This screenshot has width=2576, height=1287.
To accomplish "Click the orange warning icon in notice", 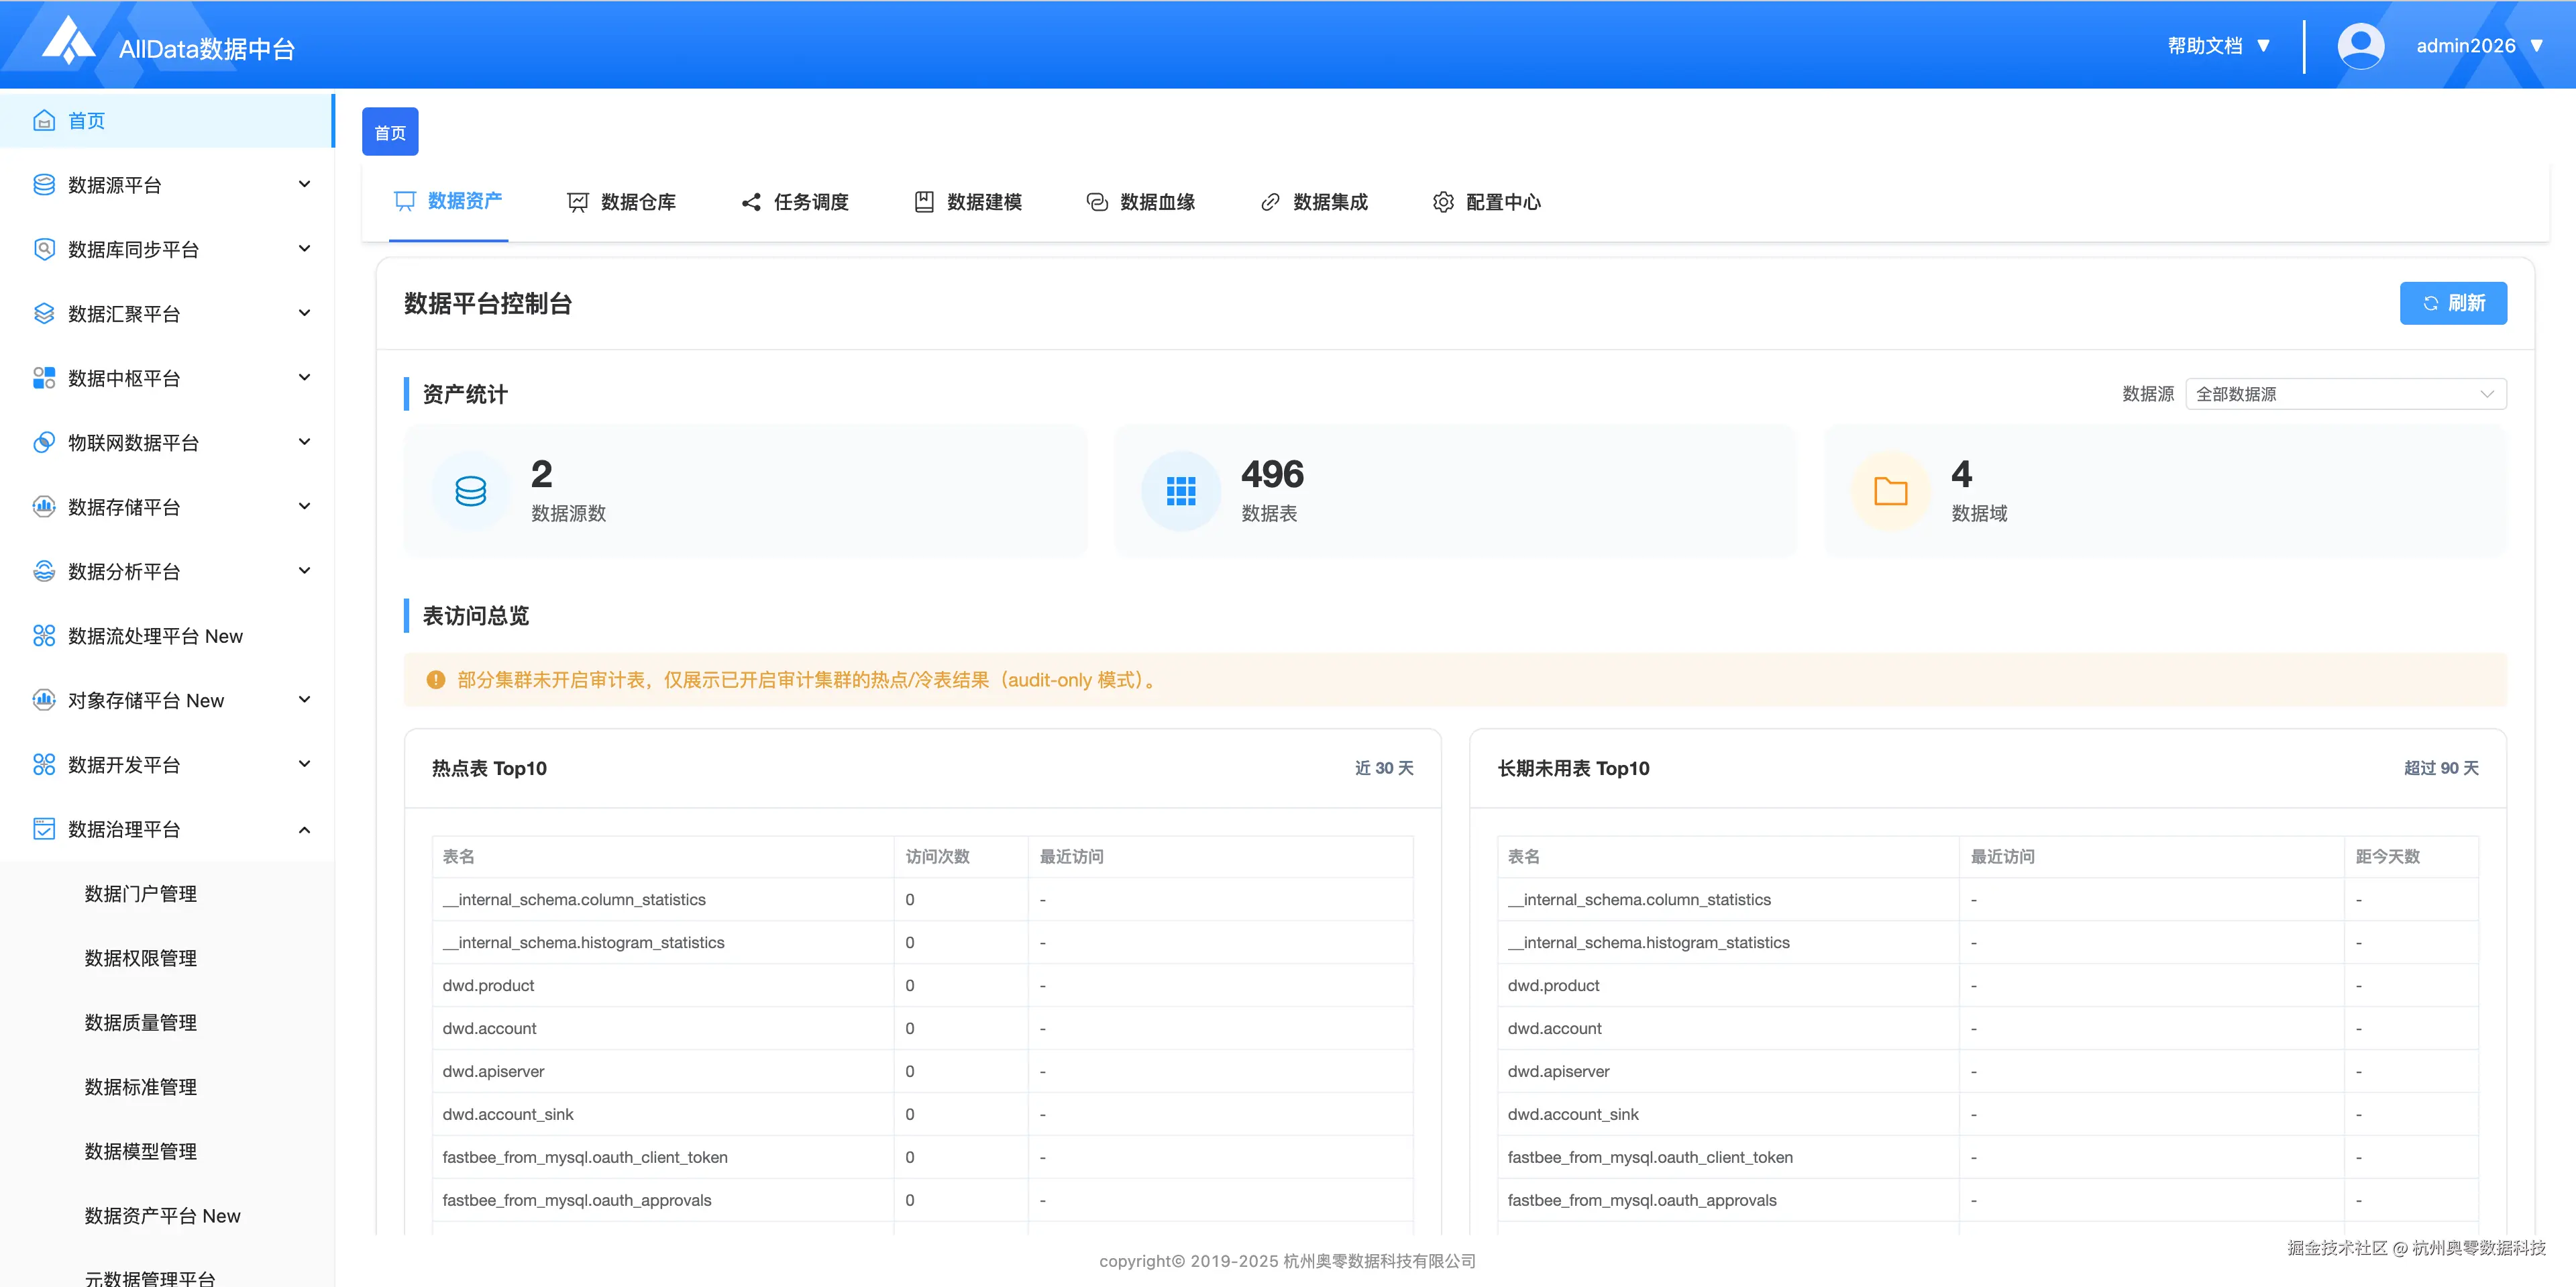I will (x=435, y=680).
